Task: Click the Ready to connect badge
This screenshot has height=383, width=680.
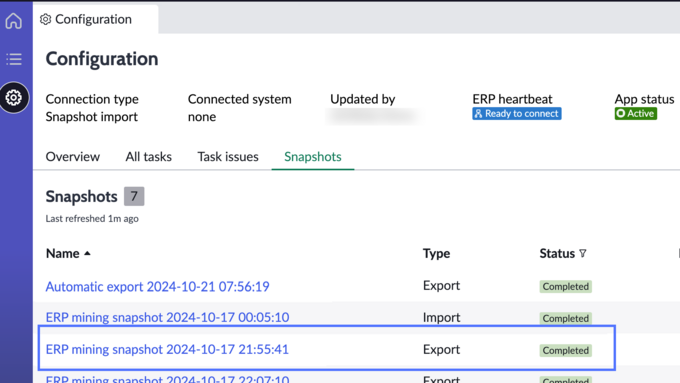Action: tap(517, 114)
